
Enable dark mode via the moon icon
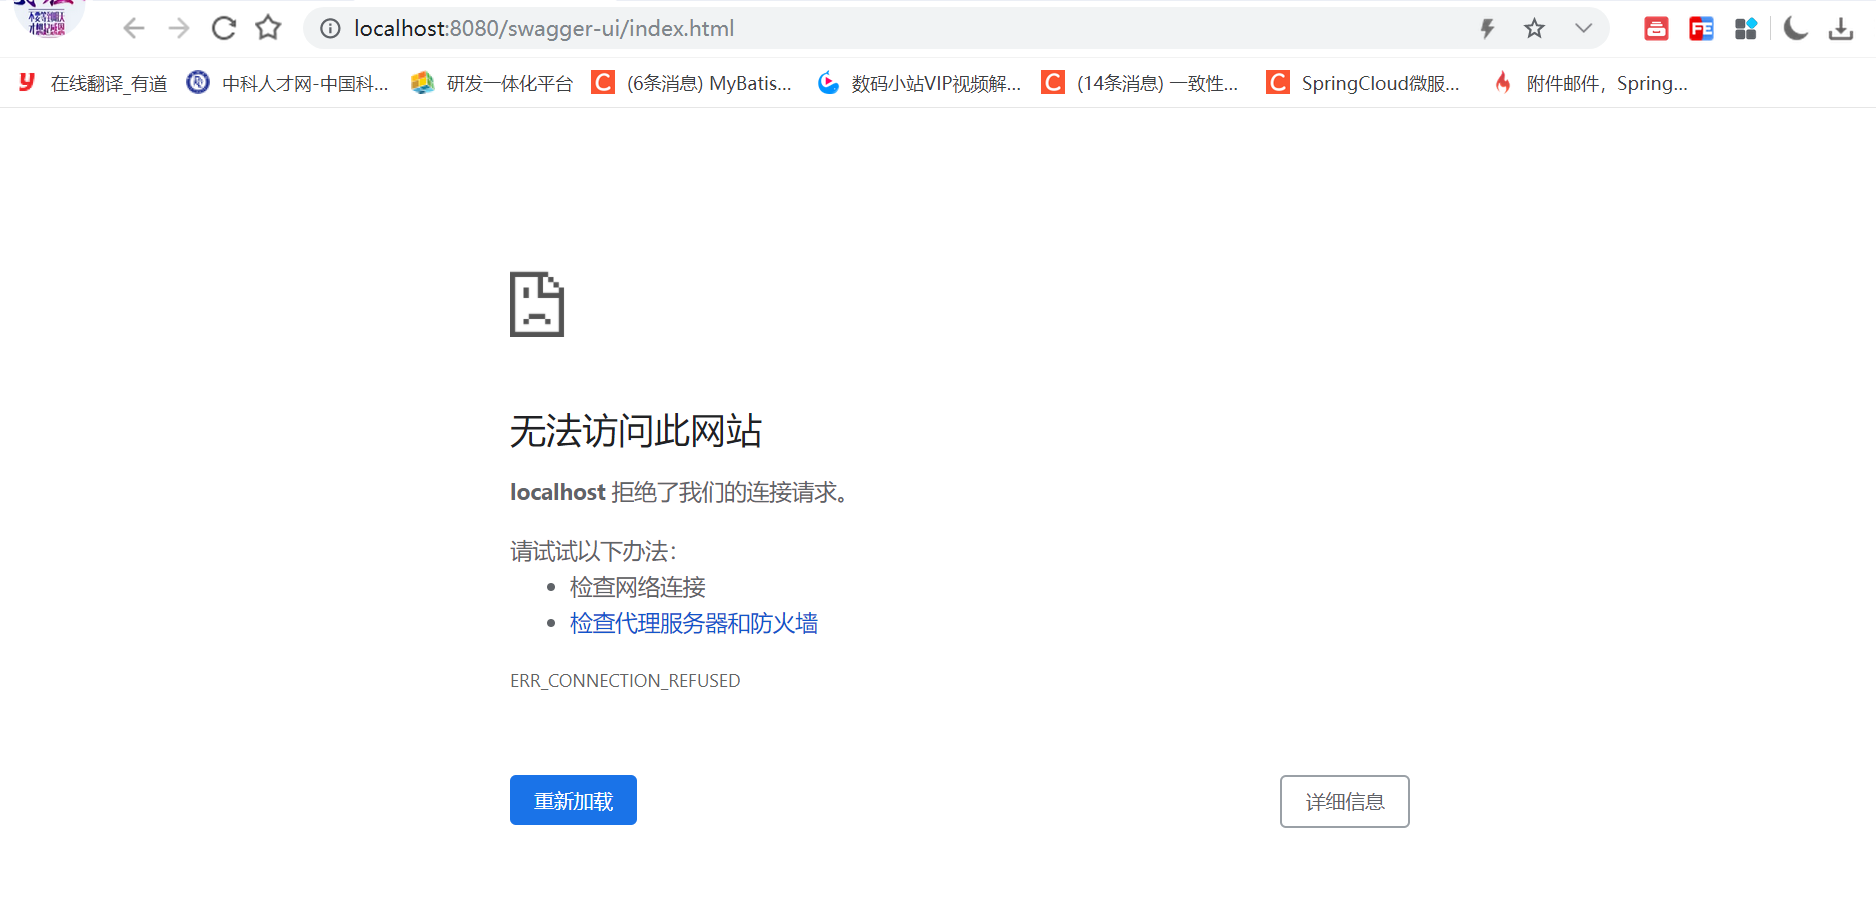click(x=1795, y=28)
